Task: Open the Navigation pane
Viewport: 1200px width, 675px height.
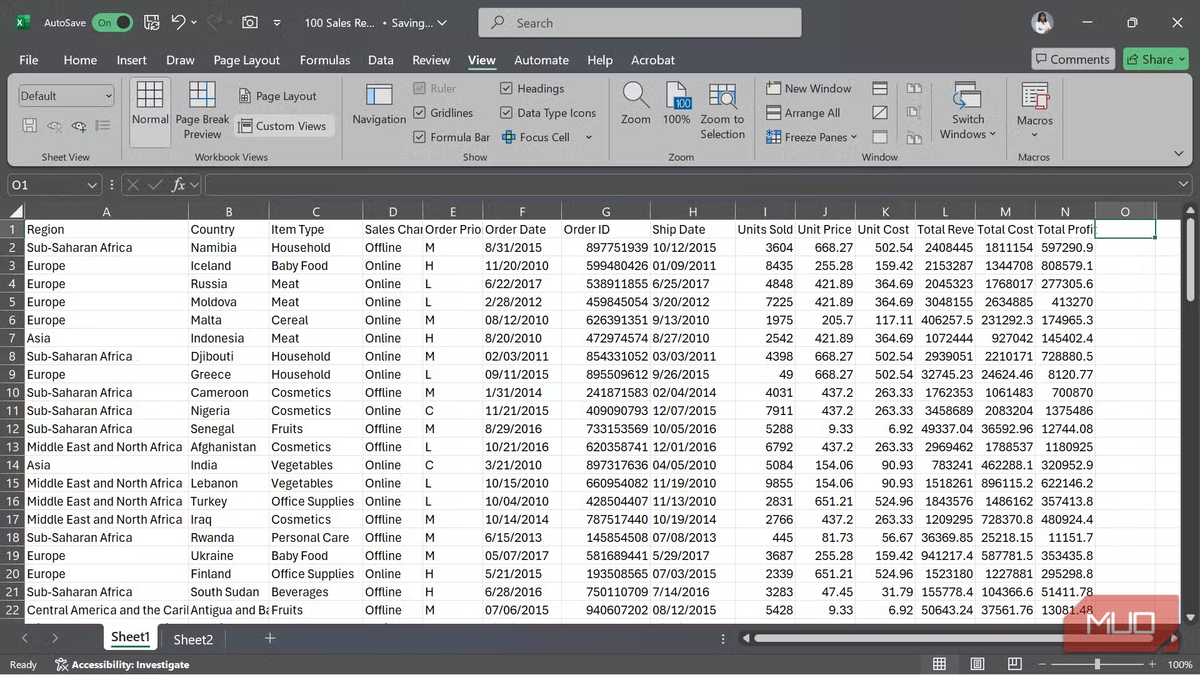Action: pyautogui.click(x=379, y=105)
